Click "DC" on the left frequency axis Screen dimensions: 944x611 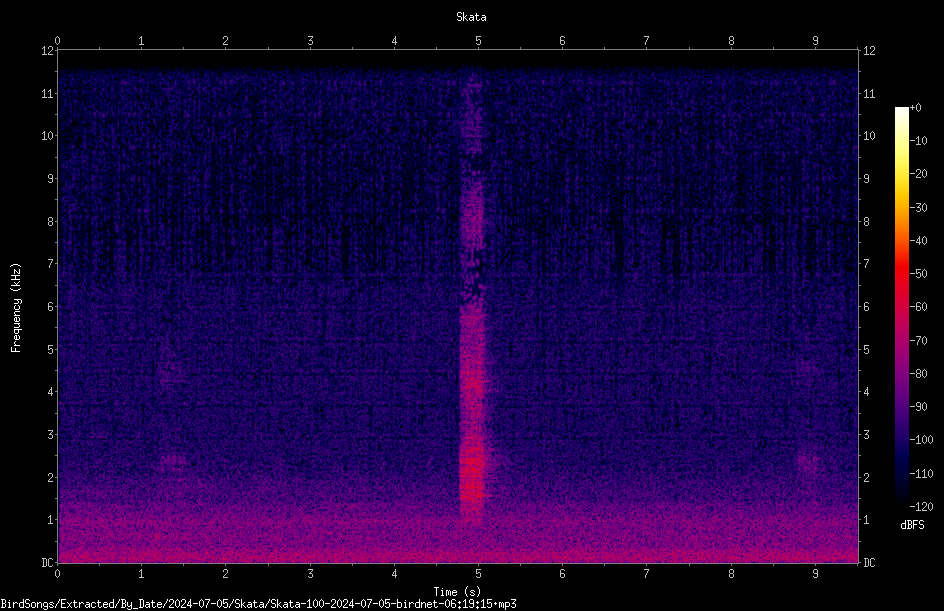47,563
